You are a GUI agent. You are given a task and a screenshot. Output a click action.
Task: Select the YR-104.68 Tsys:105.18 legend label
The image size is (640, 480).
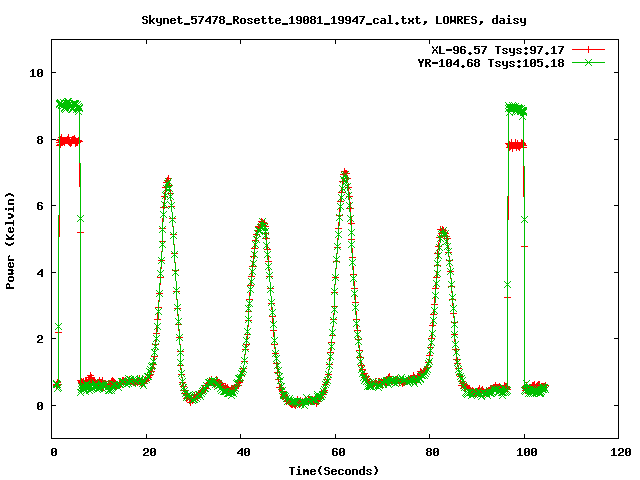491,63
